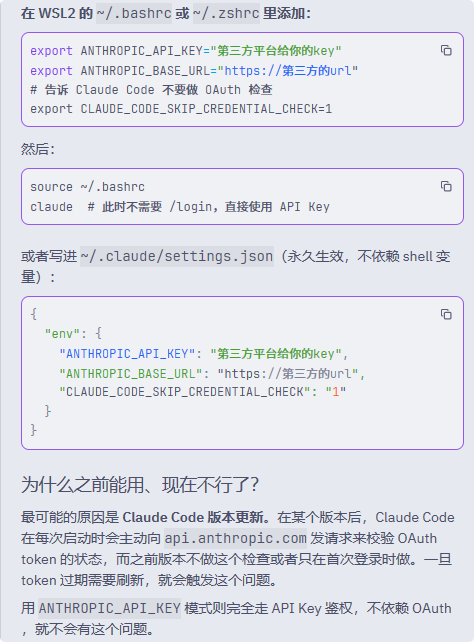Click the inline ~/.zshrc code snippet
Viewport: 474px width, 642px height.
coord(226,14)
